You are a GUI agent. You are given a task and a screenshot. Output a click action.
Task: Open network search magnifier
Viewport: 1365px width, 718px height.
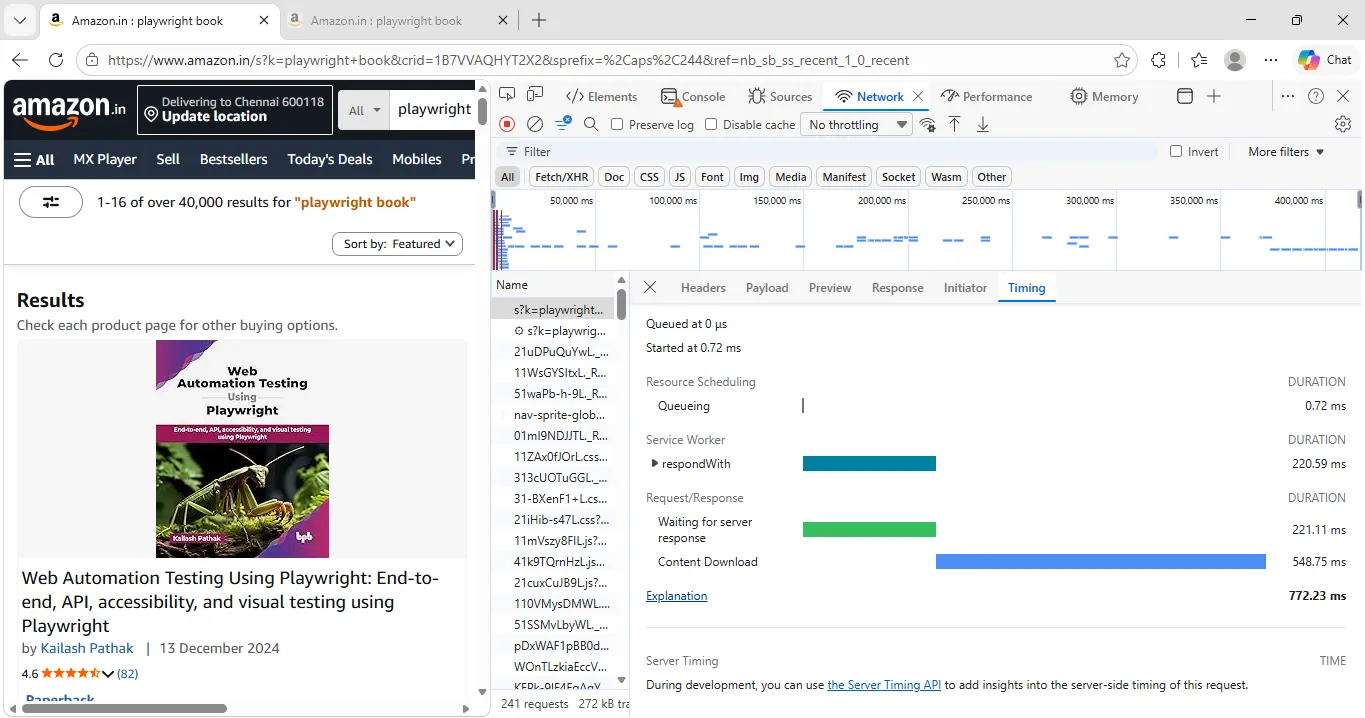click(591, 124)
